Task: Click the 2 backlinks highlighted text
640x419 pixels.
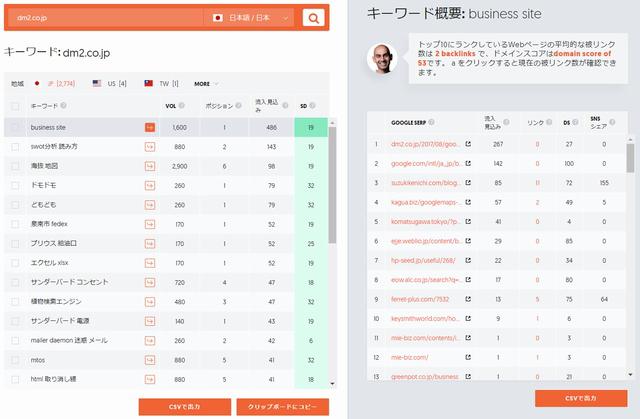Action: coord(455,53)
